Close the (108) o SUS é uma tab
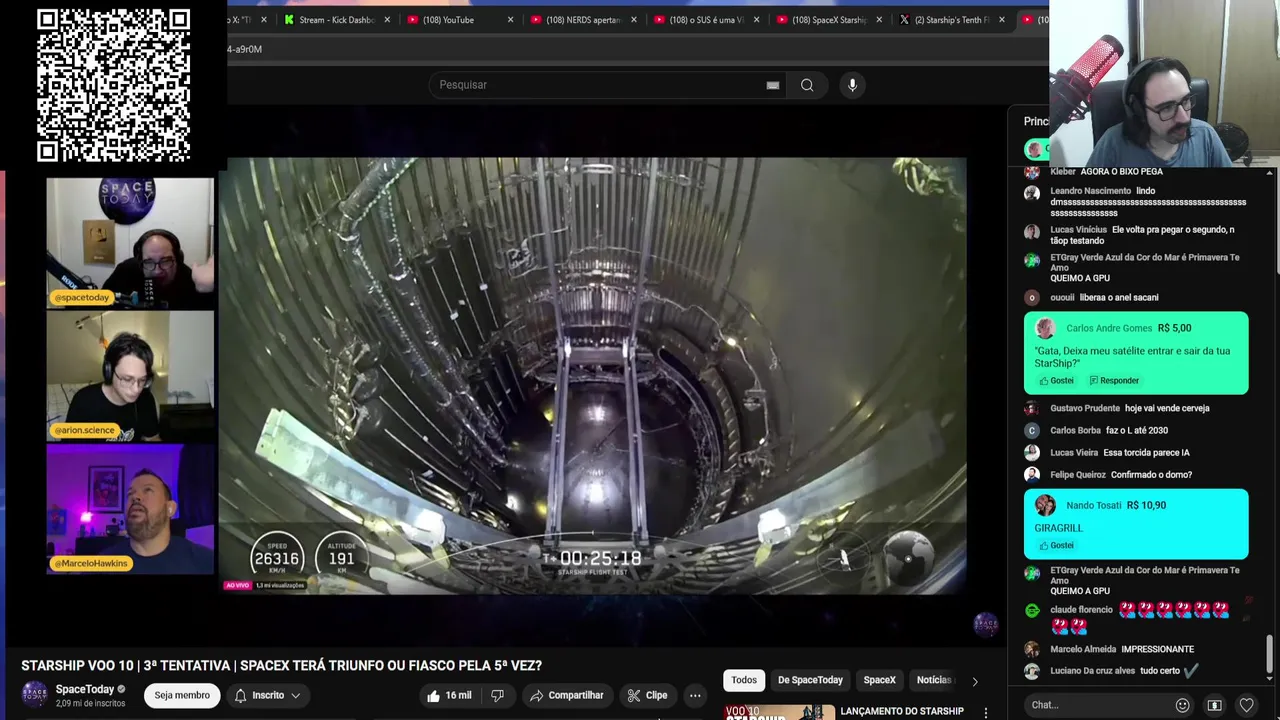The image size is (1280, 720). [x=756, y=20]
